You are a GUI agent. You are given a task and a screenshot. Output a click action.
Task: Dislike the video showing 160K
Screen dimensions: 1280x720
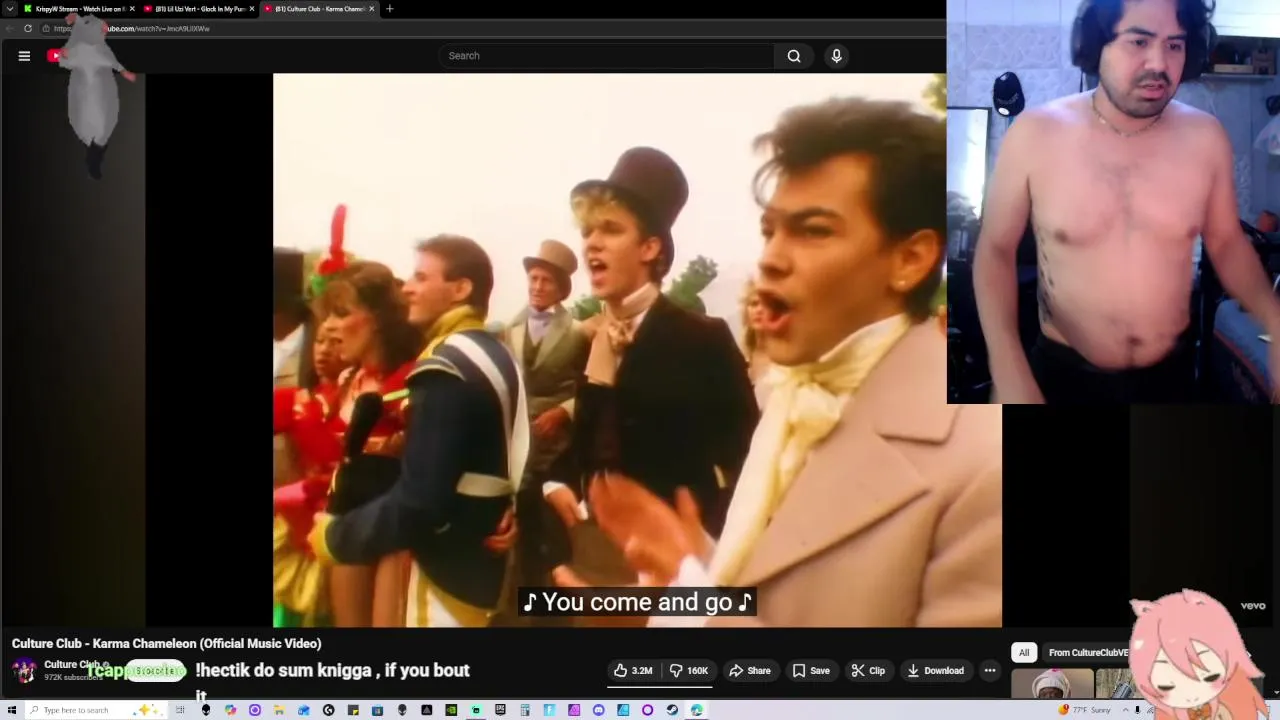688,671
